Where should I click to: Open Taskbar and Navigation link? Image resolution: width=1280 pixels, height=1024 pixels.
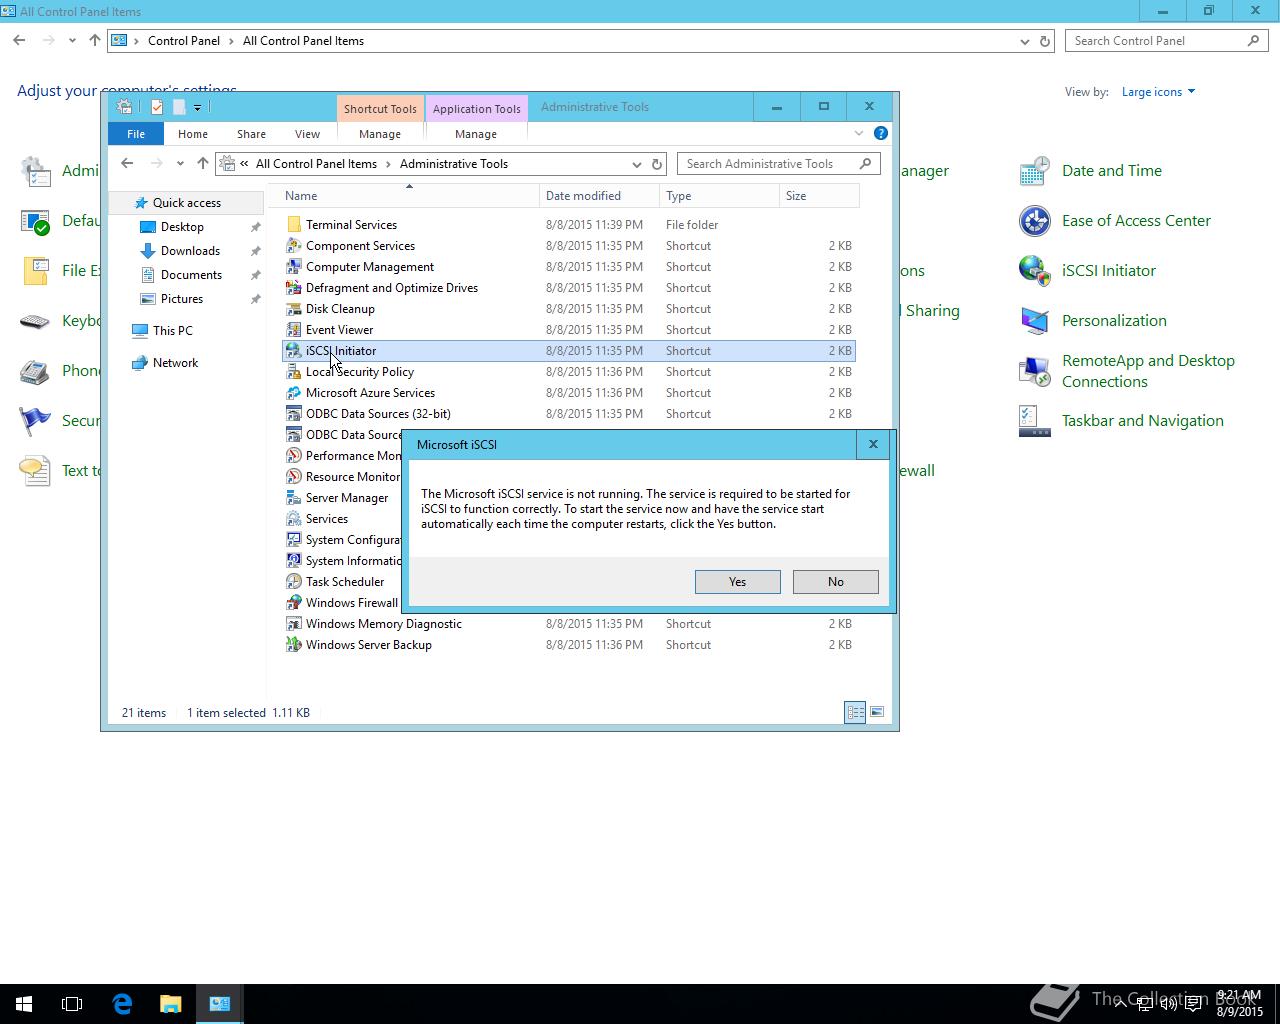coord(1143,421)
